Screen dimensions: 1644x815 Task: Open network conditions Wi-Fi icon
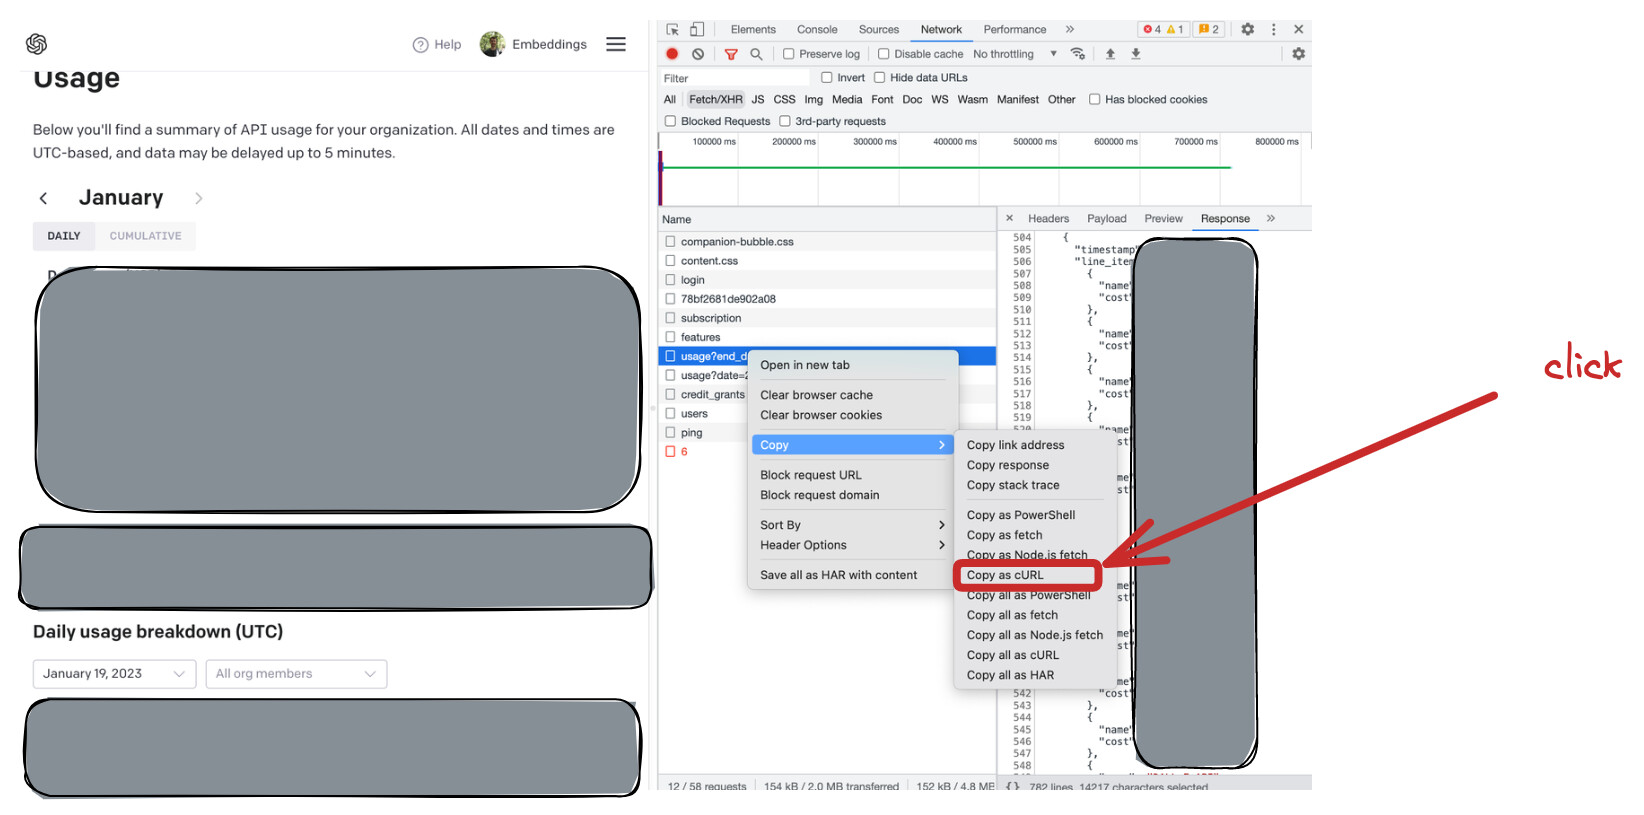click(1078, 54)
